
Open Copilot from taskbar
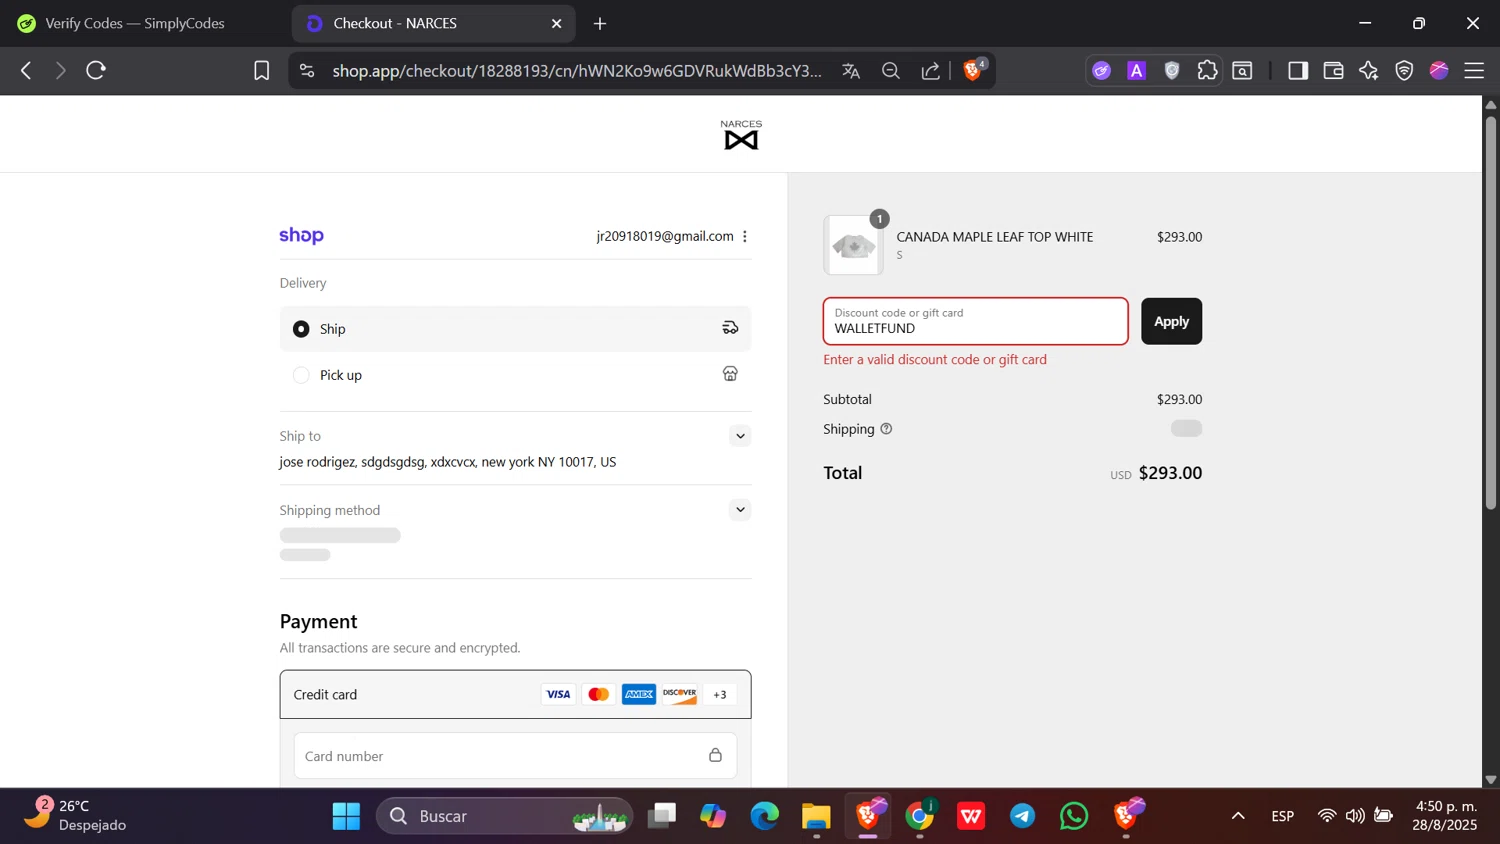tap(713, 817)
